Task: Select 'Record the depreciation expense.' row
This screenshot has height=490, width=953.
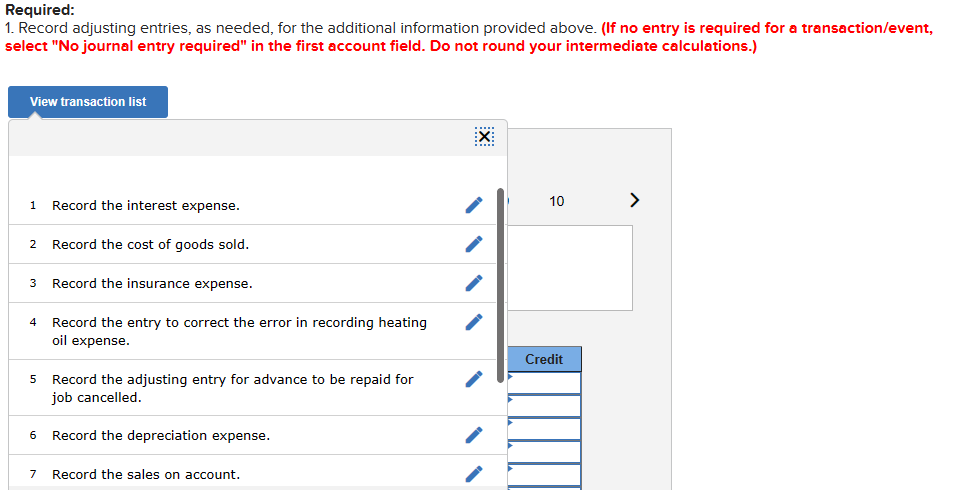Action: click(253, 435)
